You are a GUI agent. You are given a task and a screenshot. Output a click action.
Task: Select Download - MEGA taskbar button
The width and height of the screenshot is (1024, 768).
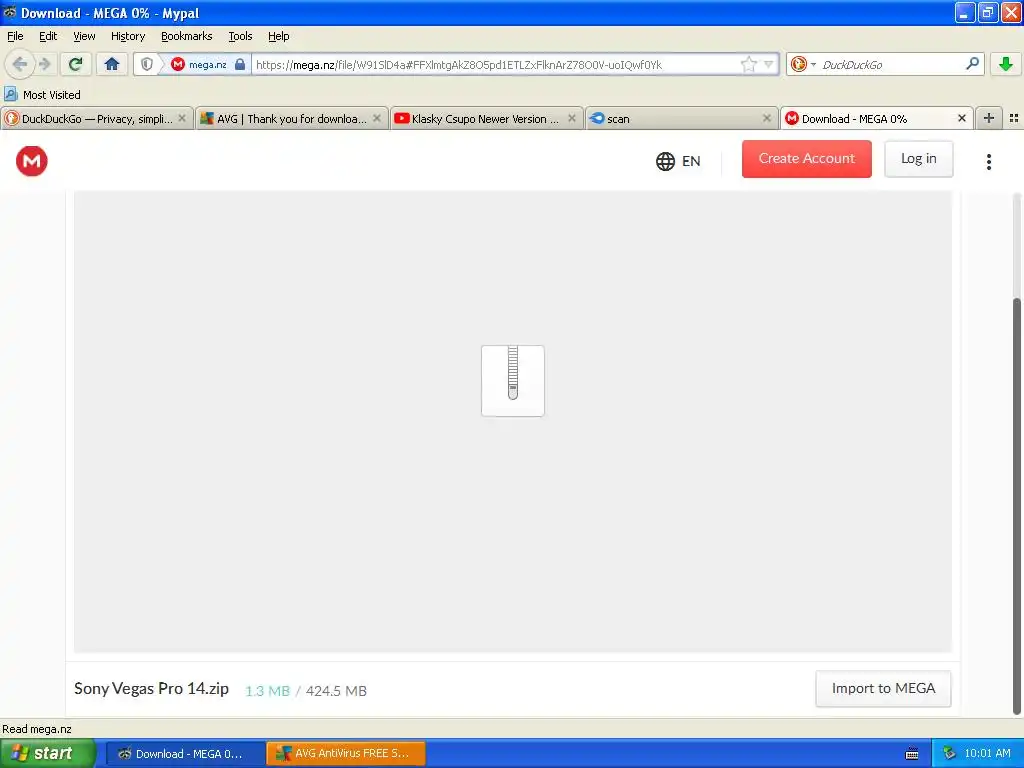pos(185,753)
